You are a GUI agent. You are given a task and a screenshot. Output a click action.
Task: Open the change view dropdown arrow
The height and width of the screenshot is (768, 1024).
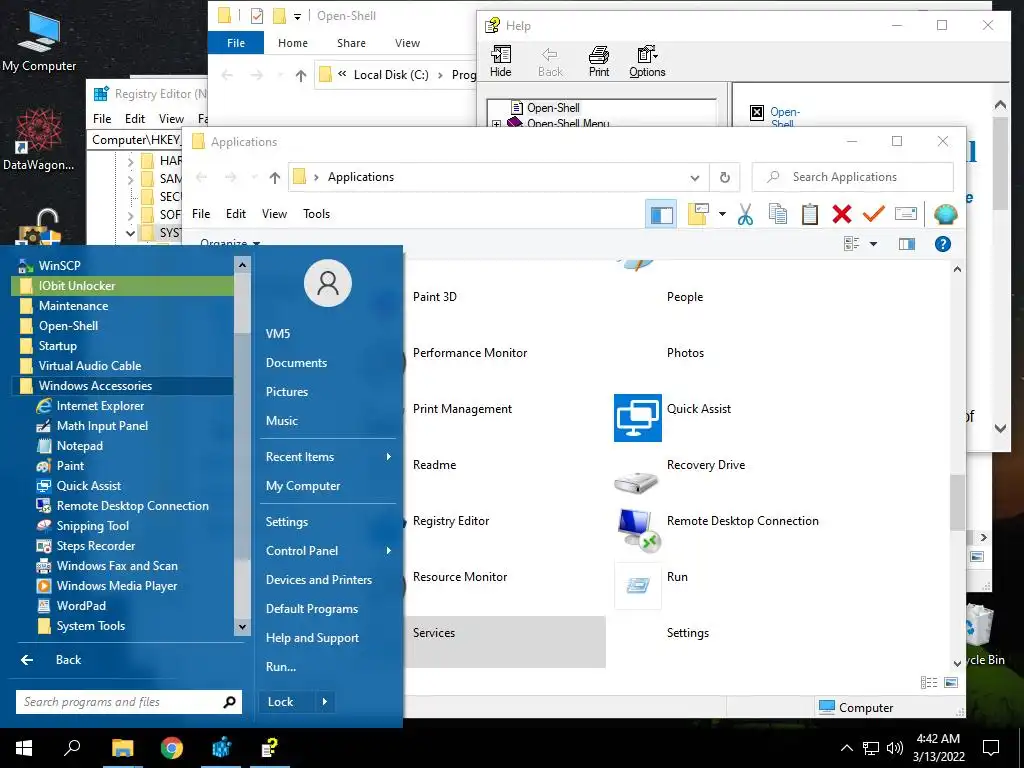point(873,244)
